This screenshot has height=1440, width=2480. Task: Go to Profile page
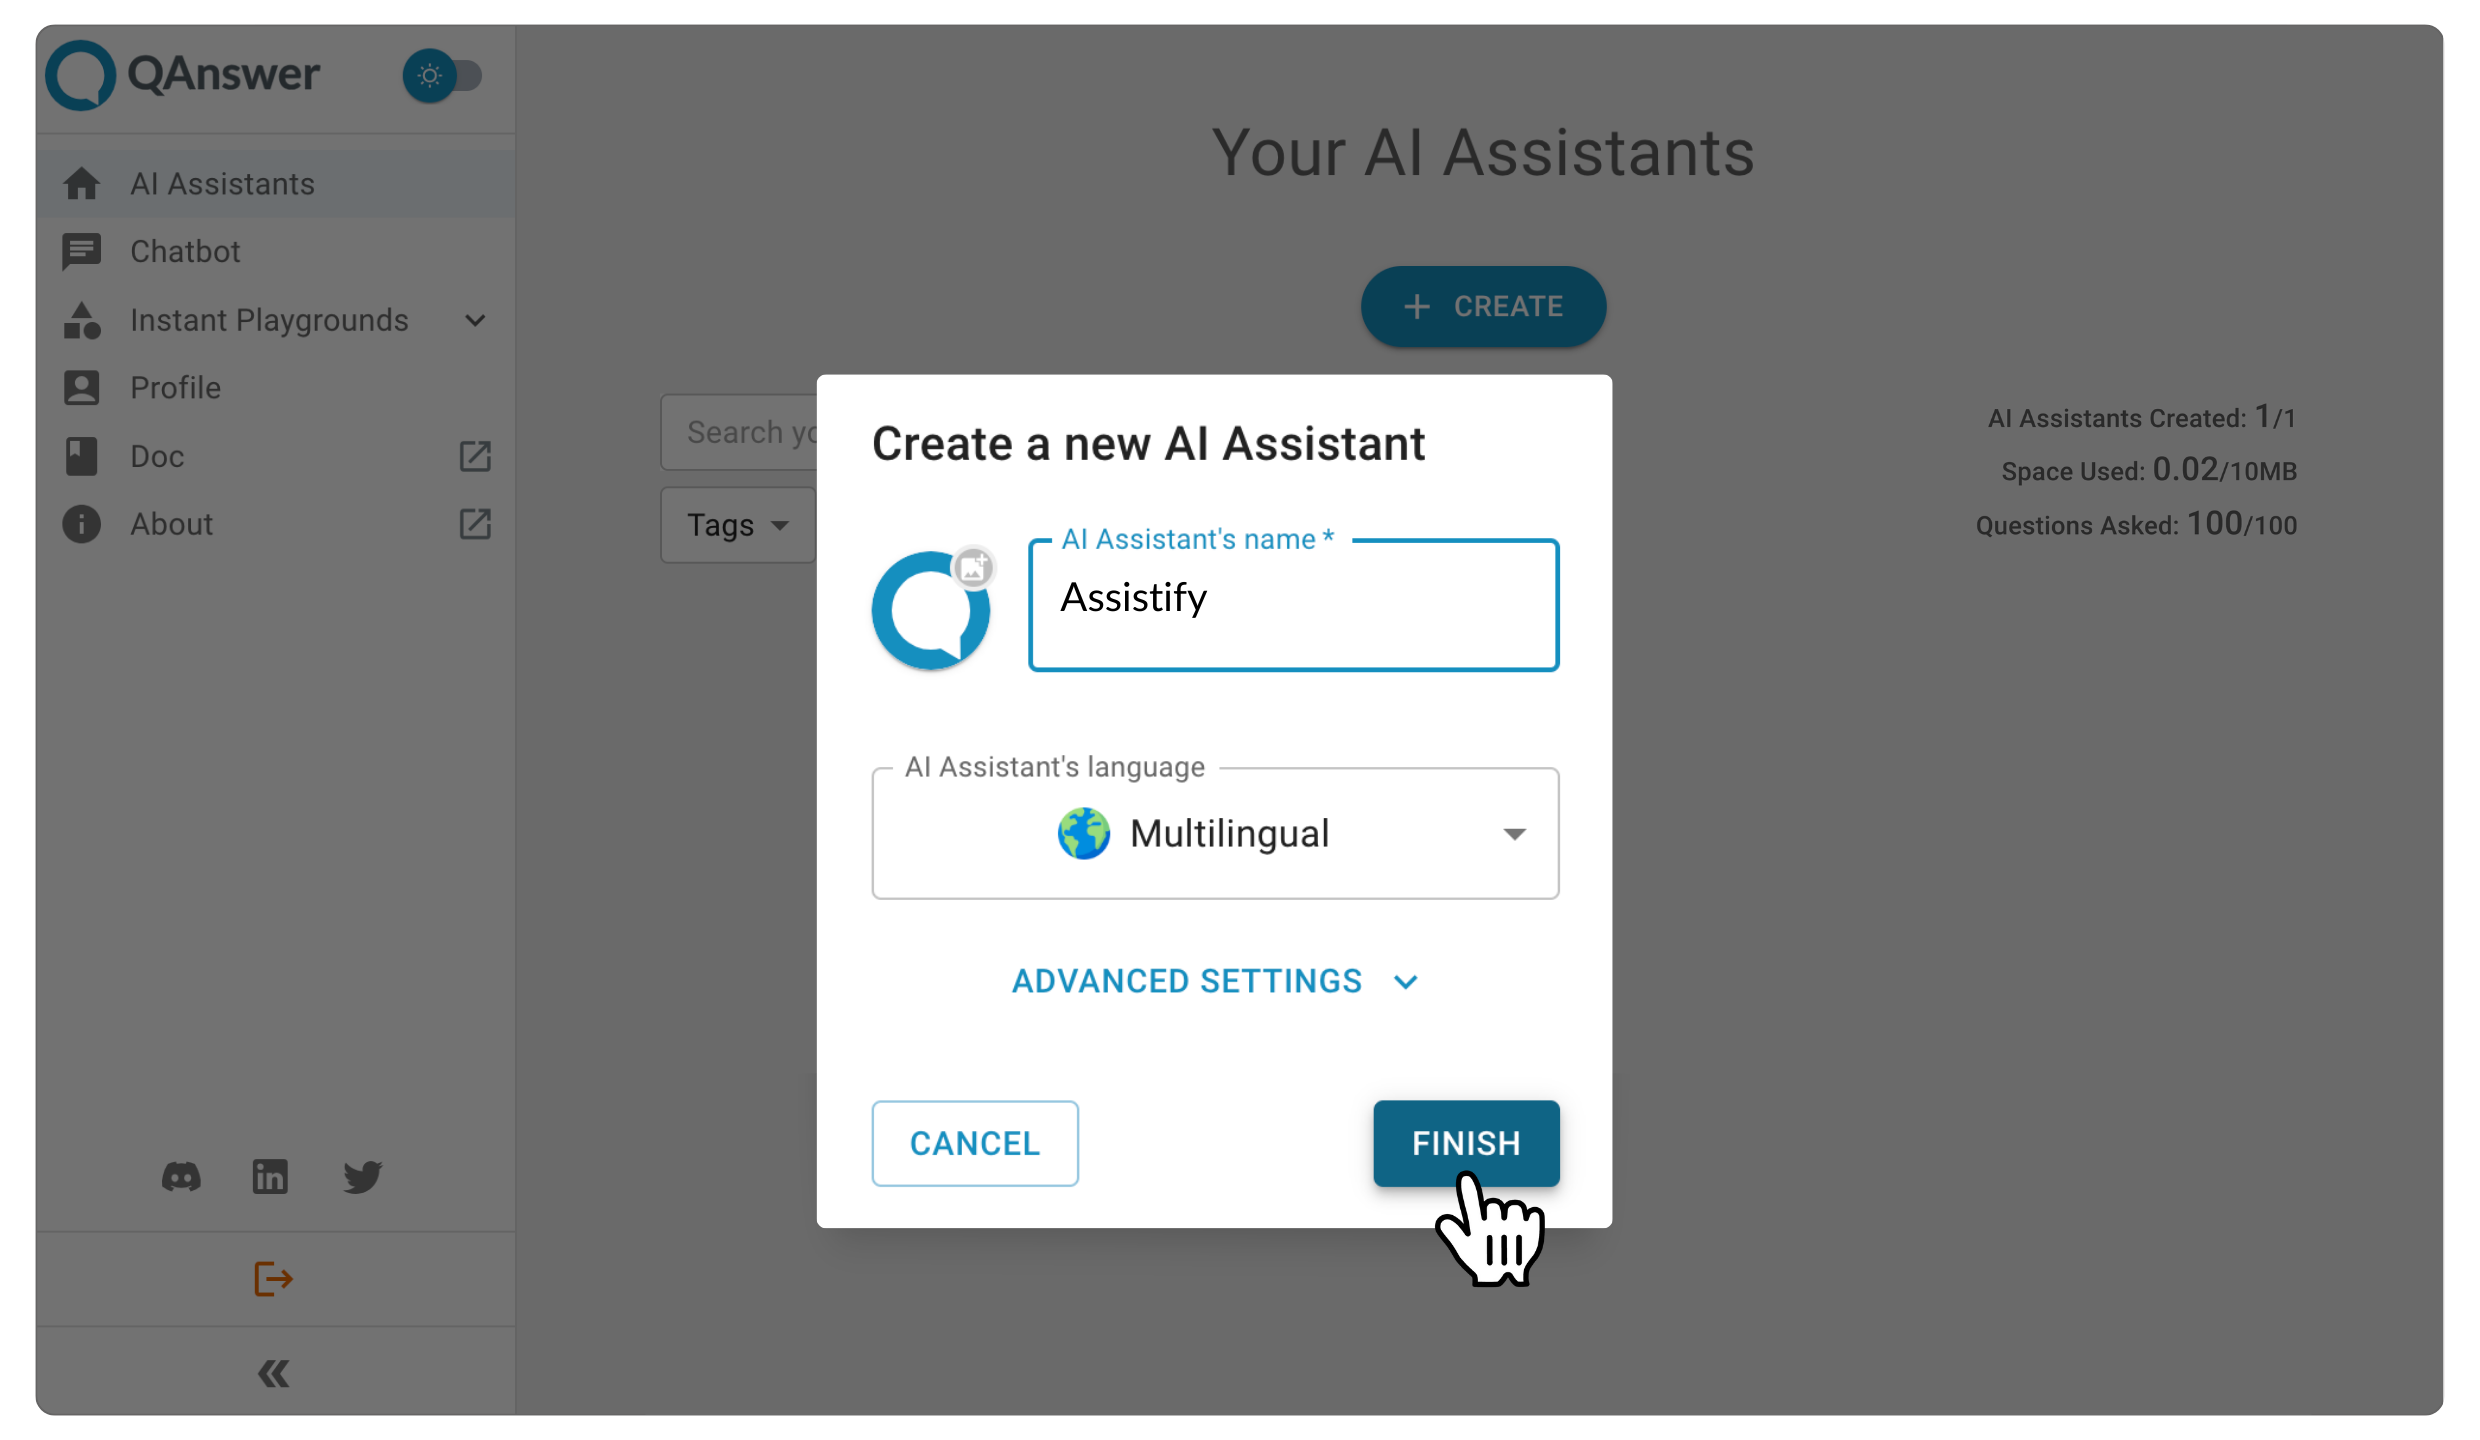[173, 387]
